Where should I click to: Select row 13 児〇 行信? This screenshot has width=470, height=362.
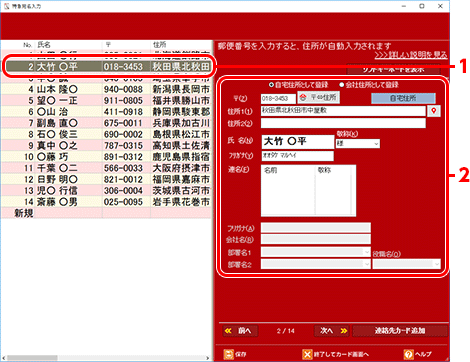107,191
